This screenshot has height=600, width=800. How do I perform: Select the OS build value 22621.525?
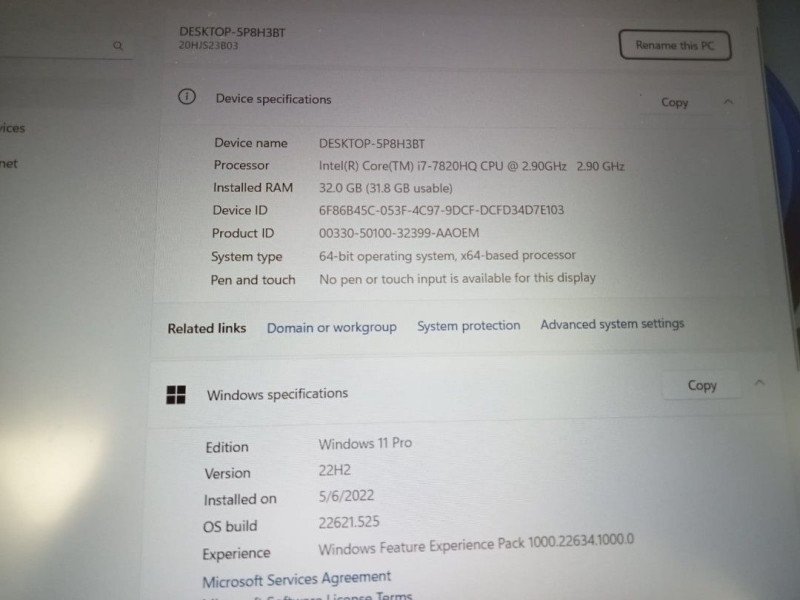(x=349, y=522)
